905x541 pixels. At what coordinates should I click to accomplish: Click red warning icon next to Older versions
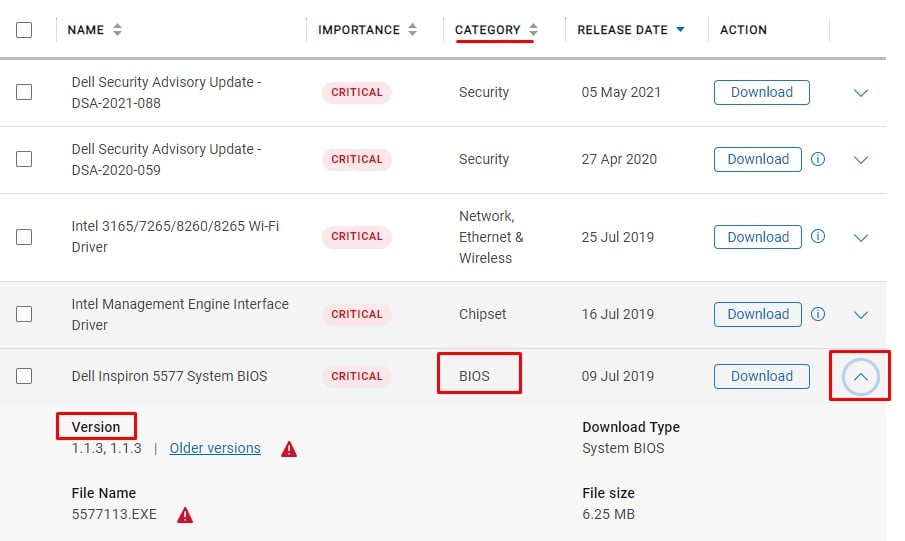click(x=289, y=449)
